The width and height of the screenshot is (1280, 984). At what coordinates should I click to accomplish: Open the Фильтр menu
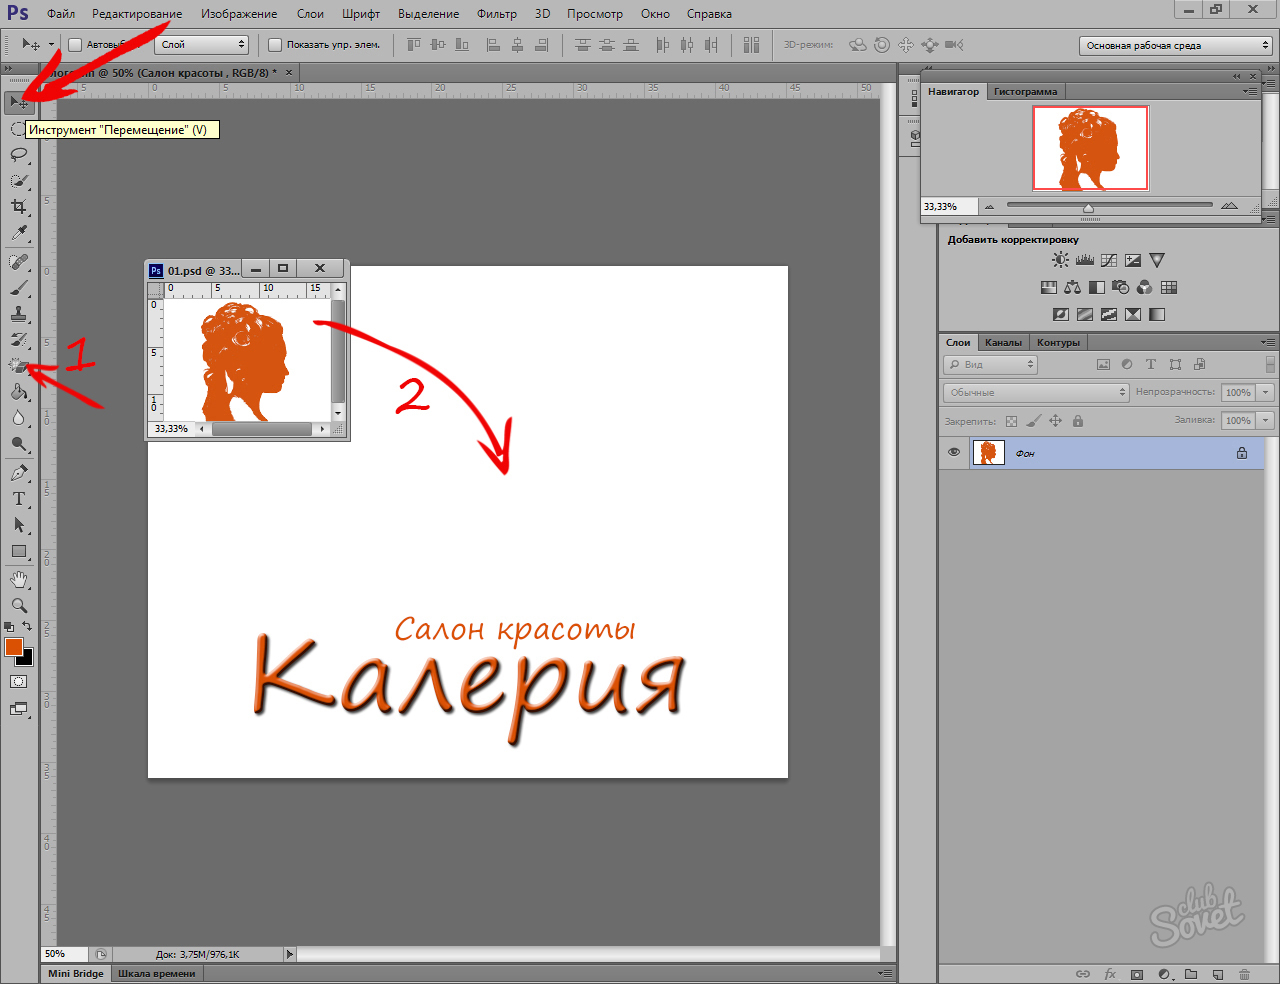click(496, 14)
